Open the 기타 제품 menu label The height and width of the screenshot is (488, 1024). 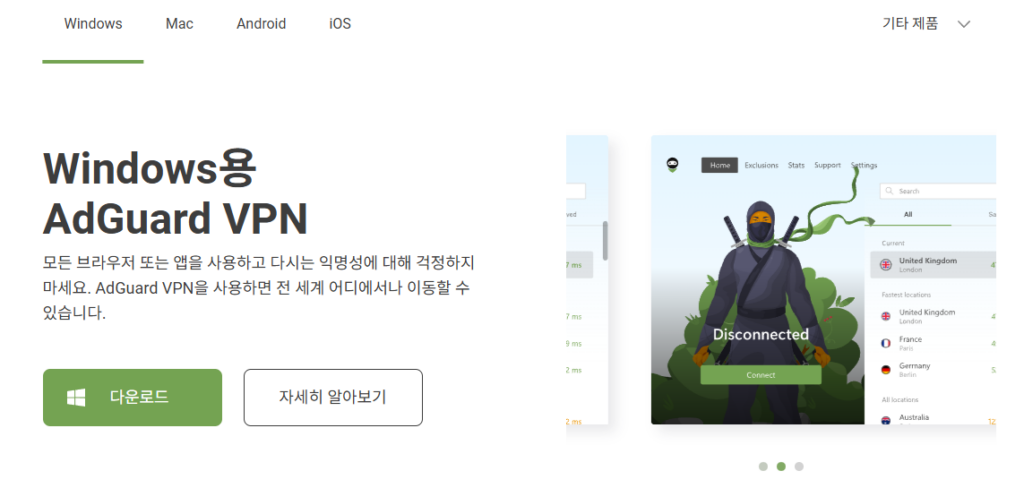coord(910,24)
